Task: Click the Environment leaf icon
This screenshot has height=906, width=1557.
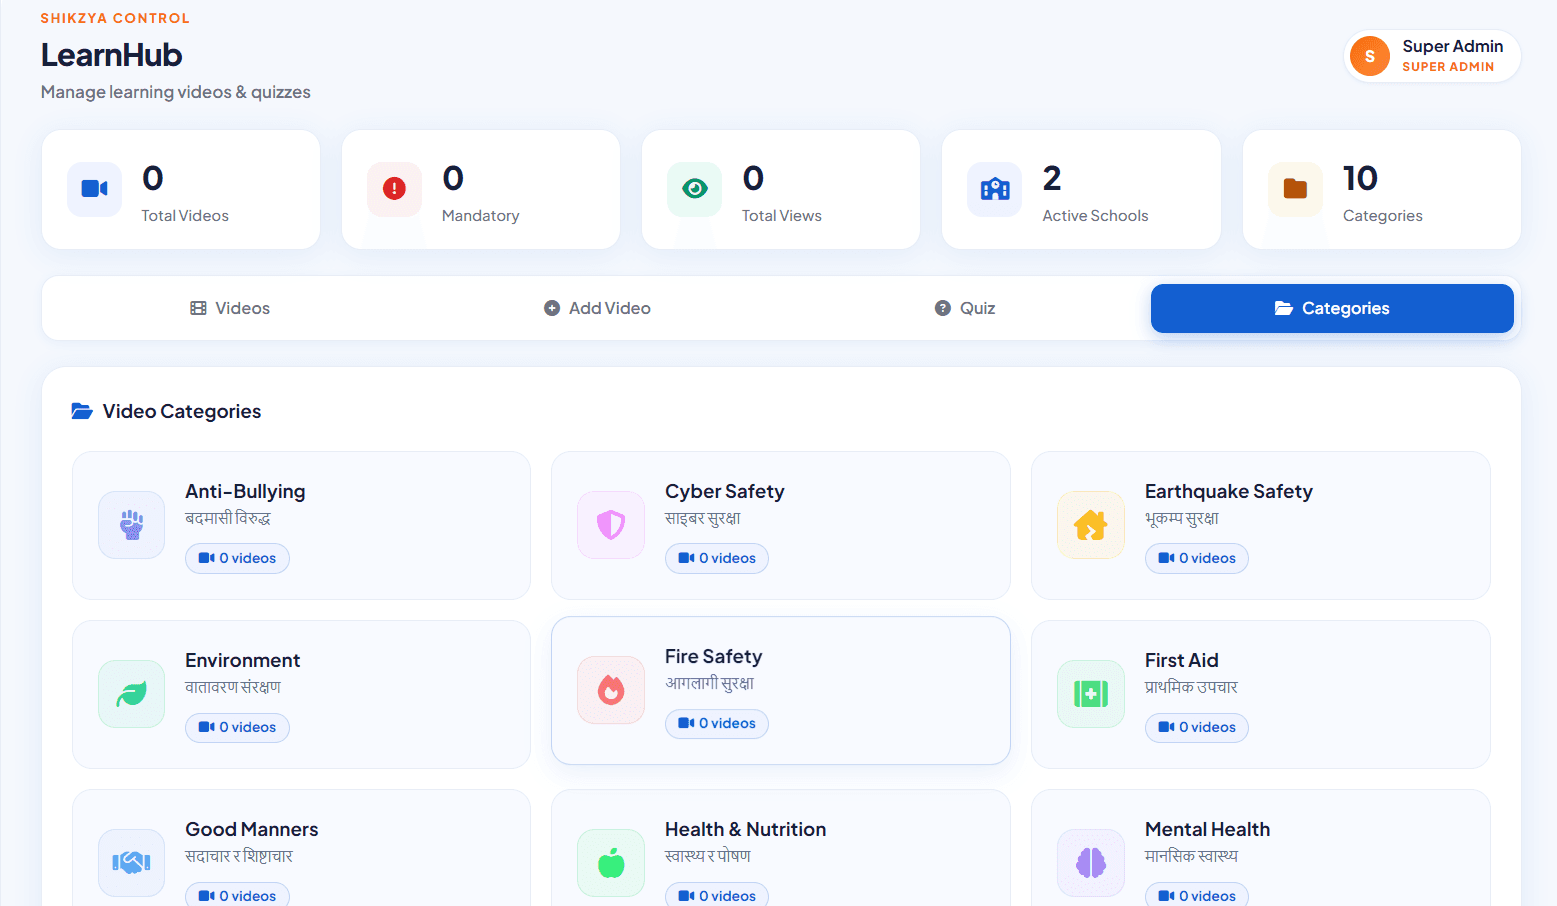Action: (x=131, y=694)
